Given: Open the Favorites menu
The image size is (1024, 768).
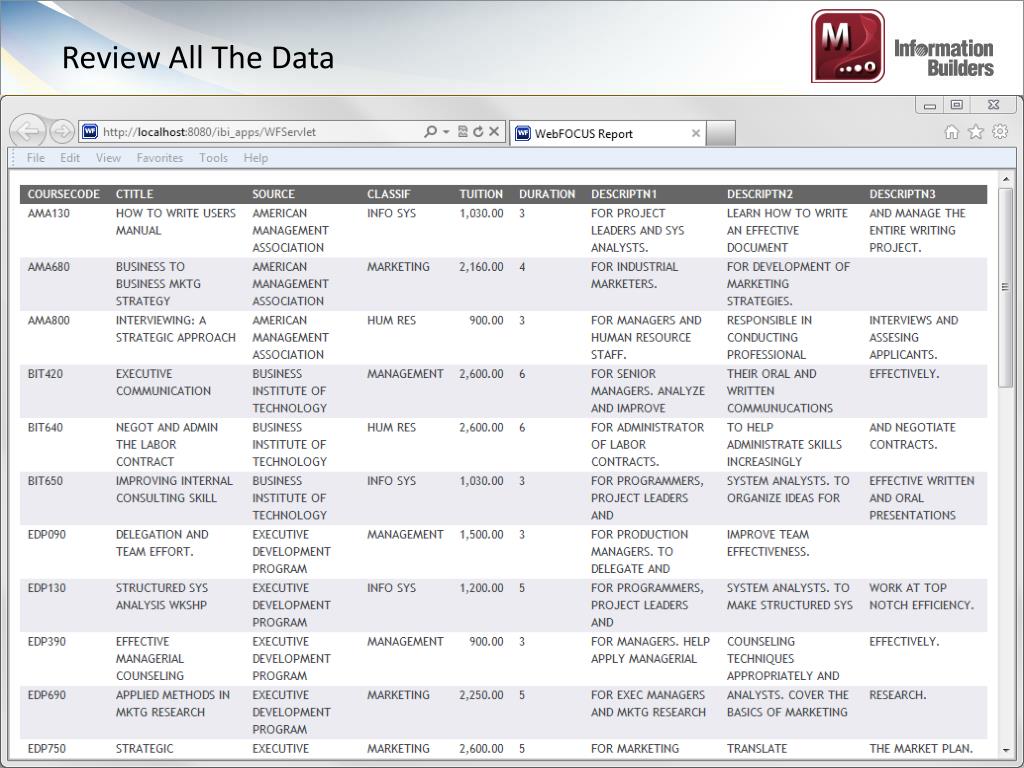Looking at the screenshot, I should pyautogui.click(x=160, y=158).
